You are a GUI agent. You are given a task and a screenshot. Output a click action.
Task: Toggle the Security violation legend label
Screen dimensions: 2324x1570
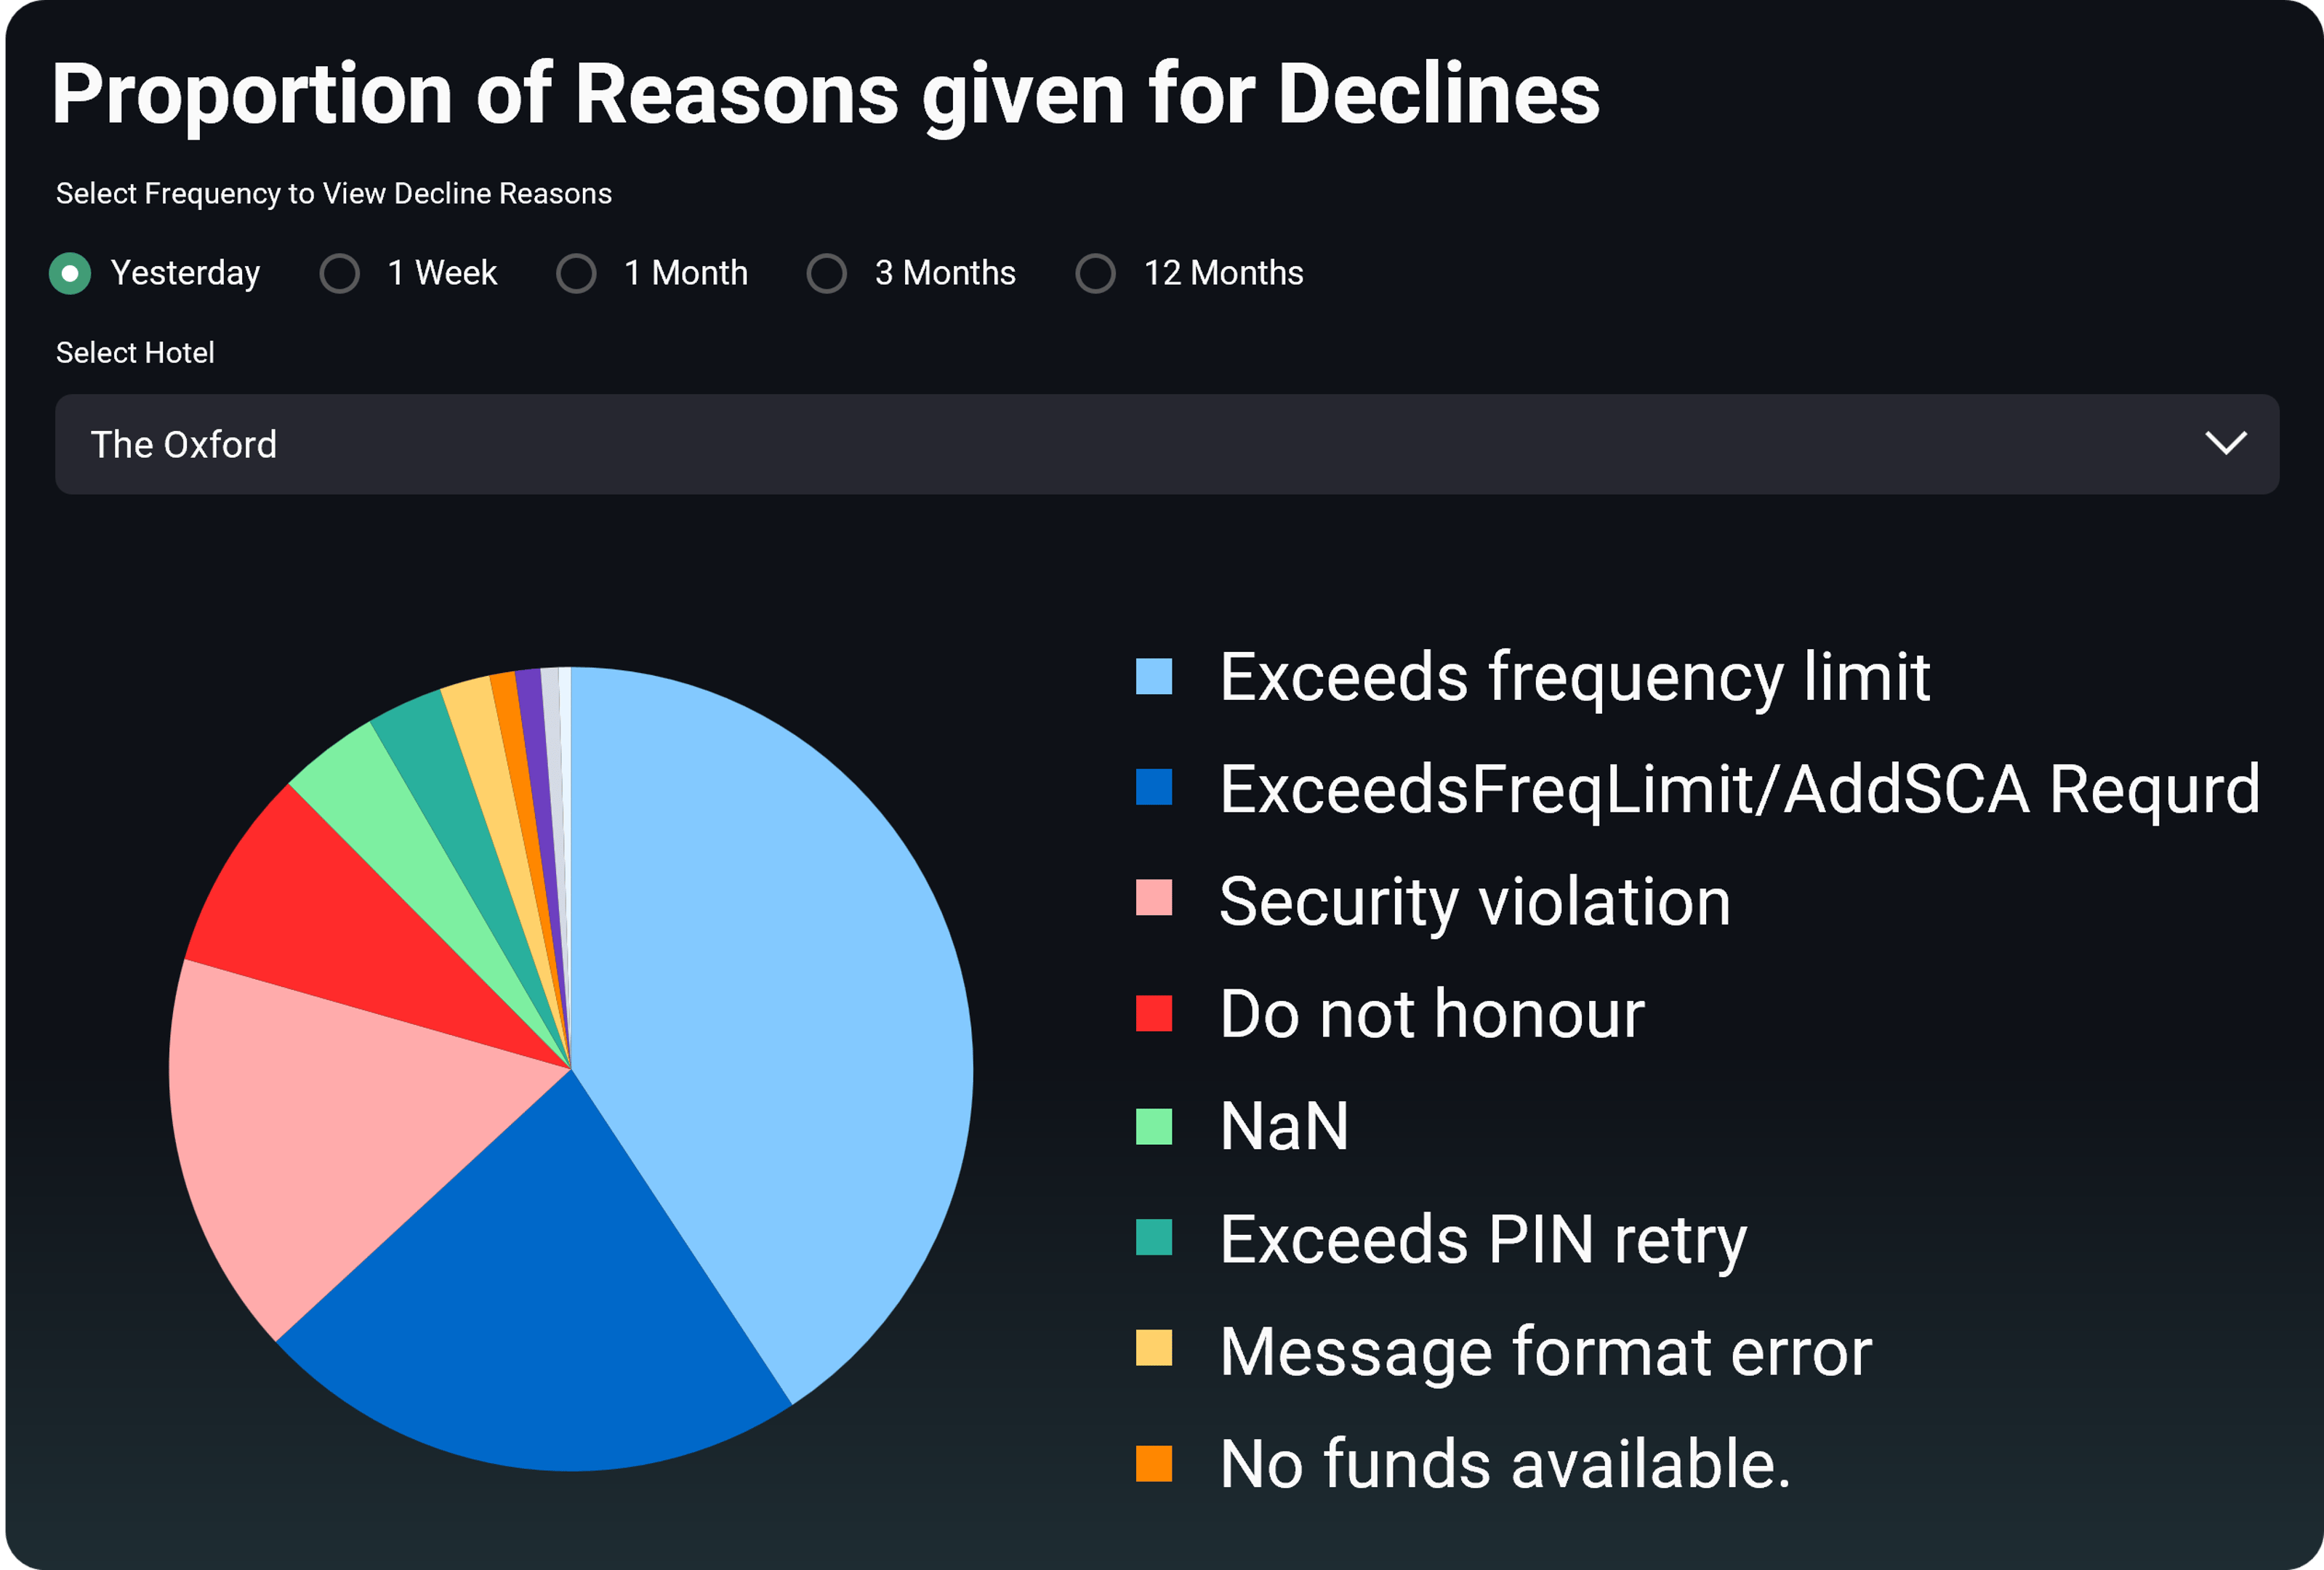pyautogui.click(x=1475, y=902)
